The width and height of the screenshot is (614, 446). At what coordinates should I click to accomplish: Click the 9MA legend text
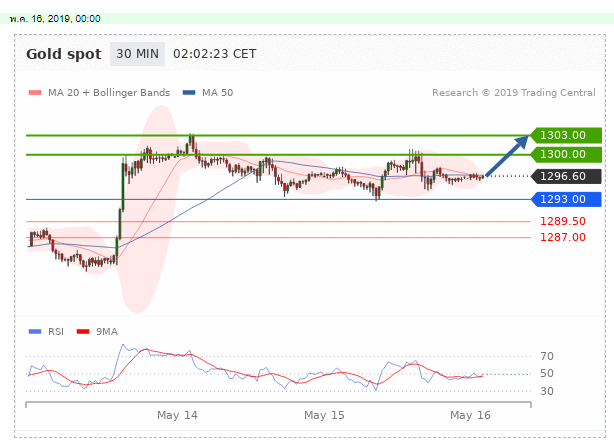pyautogui.click(x=107, y=332)
